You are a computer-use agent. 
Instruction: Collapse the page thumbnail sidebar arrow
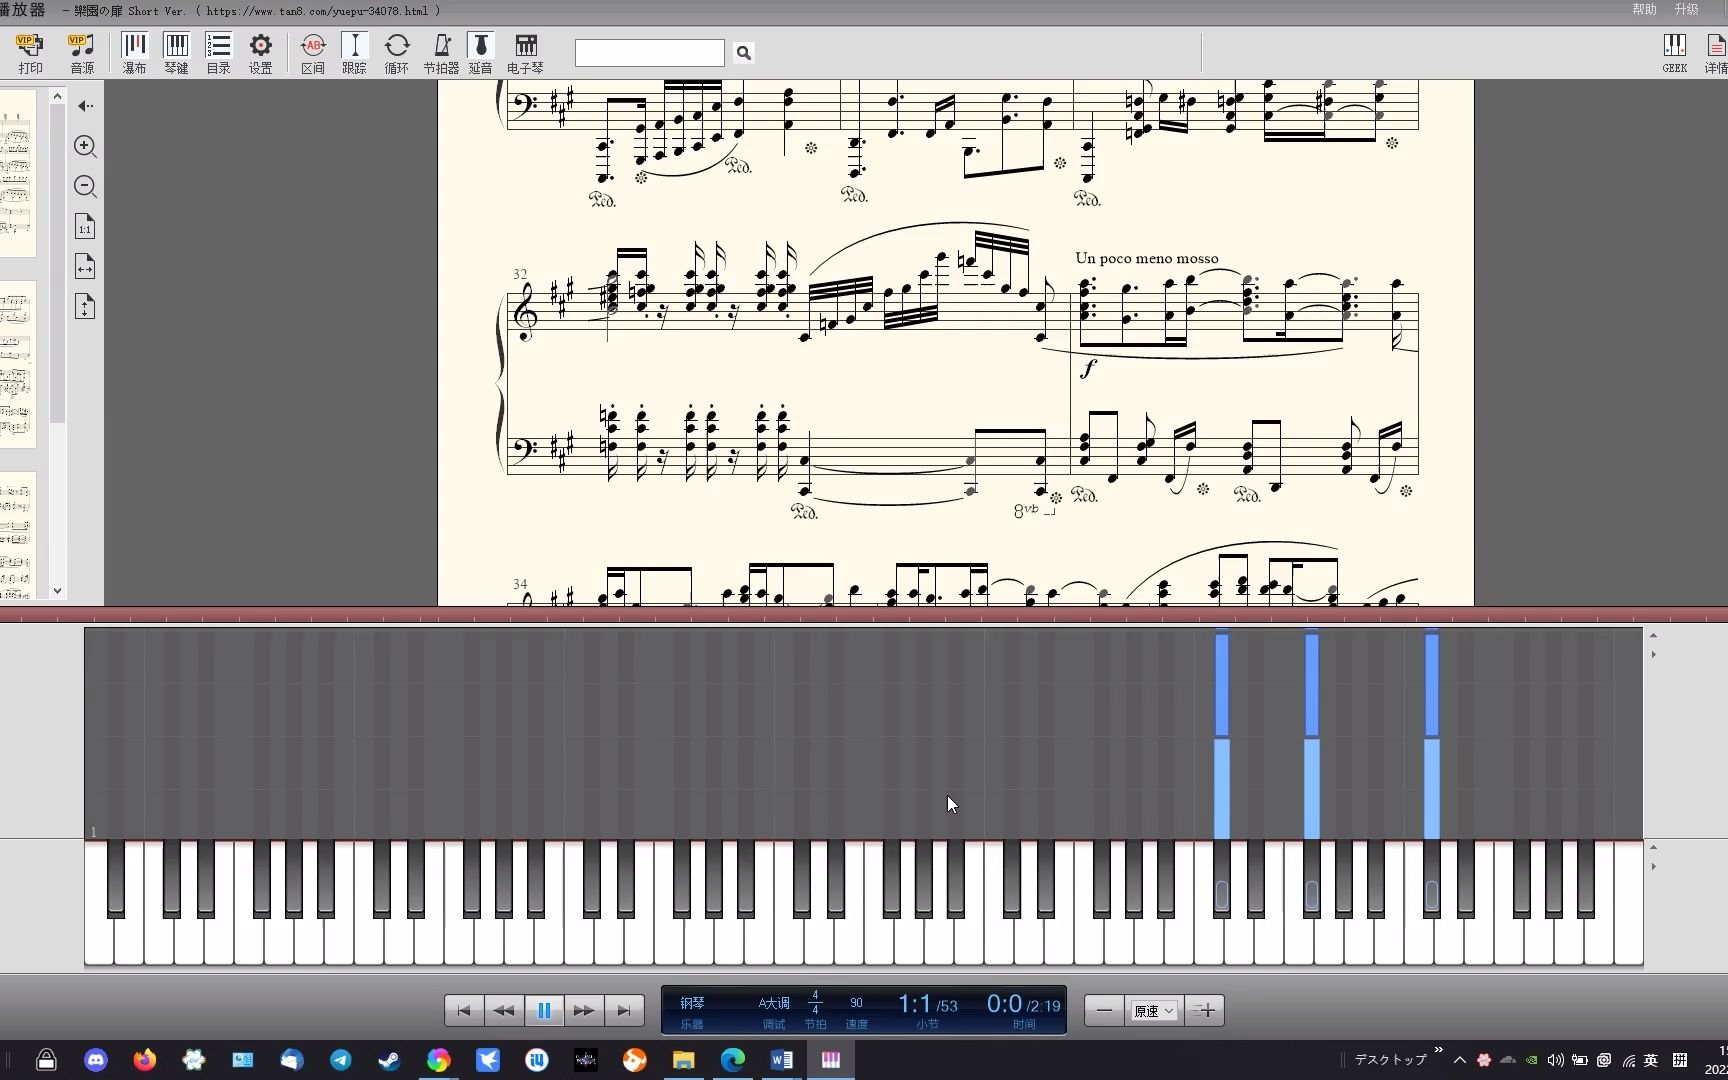click(85, 105)
